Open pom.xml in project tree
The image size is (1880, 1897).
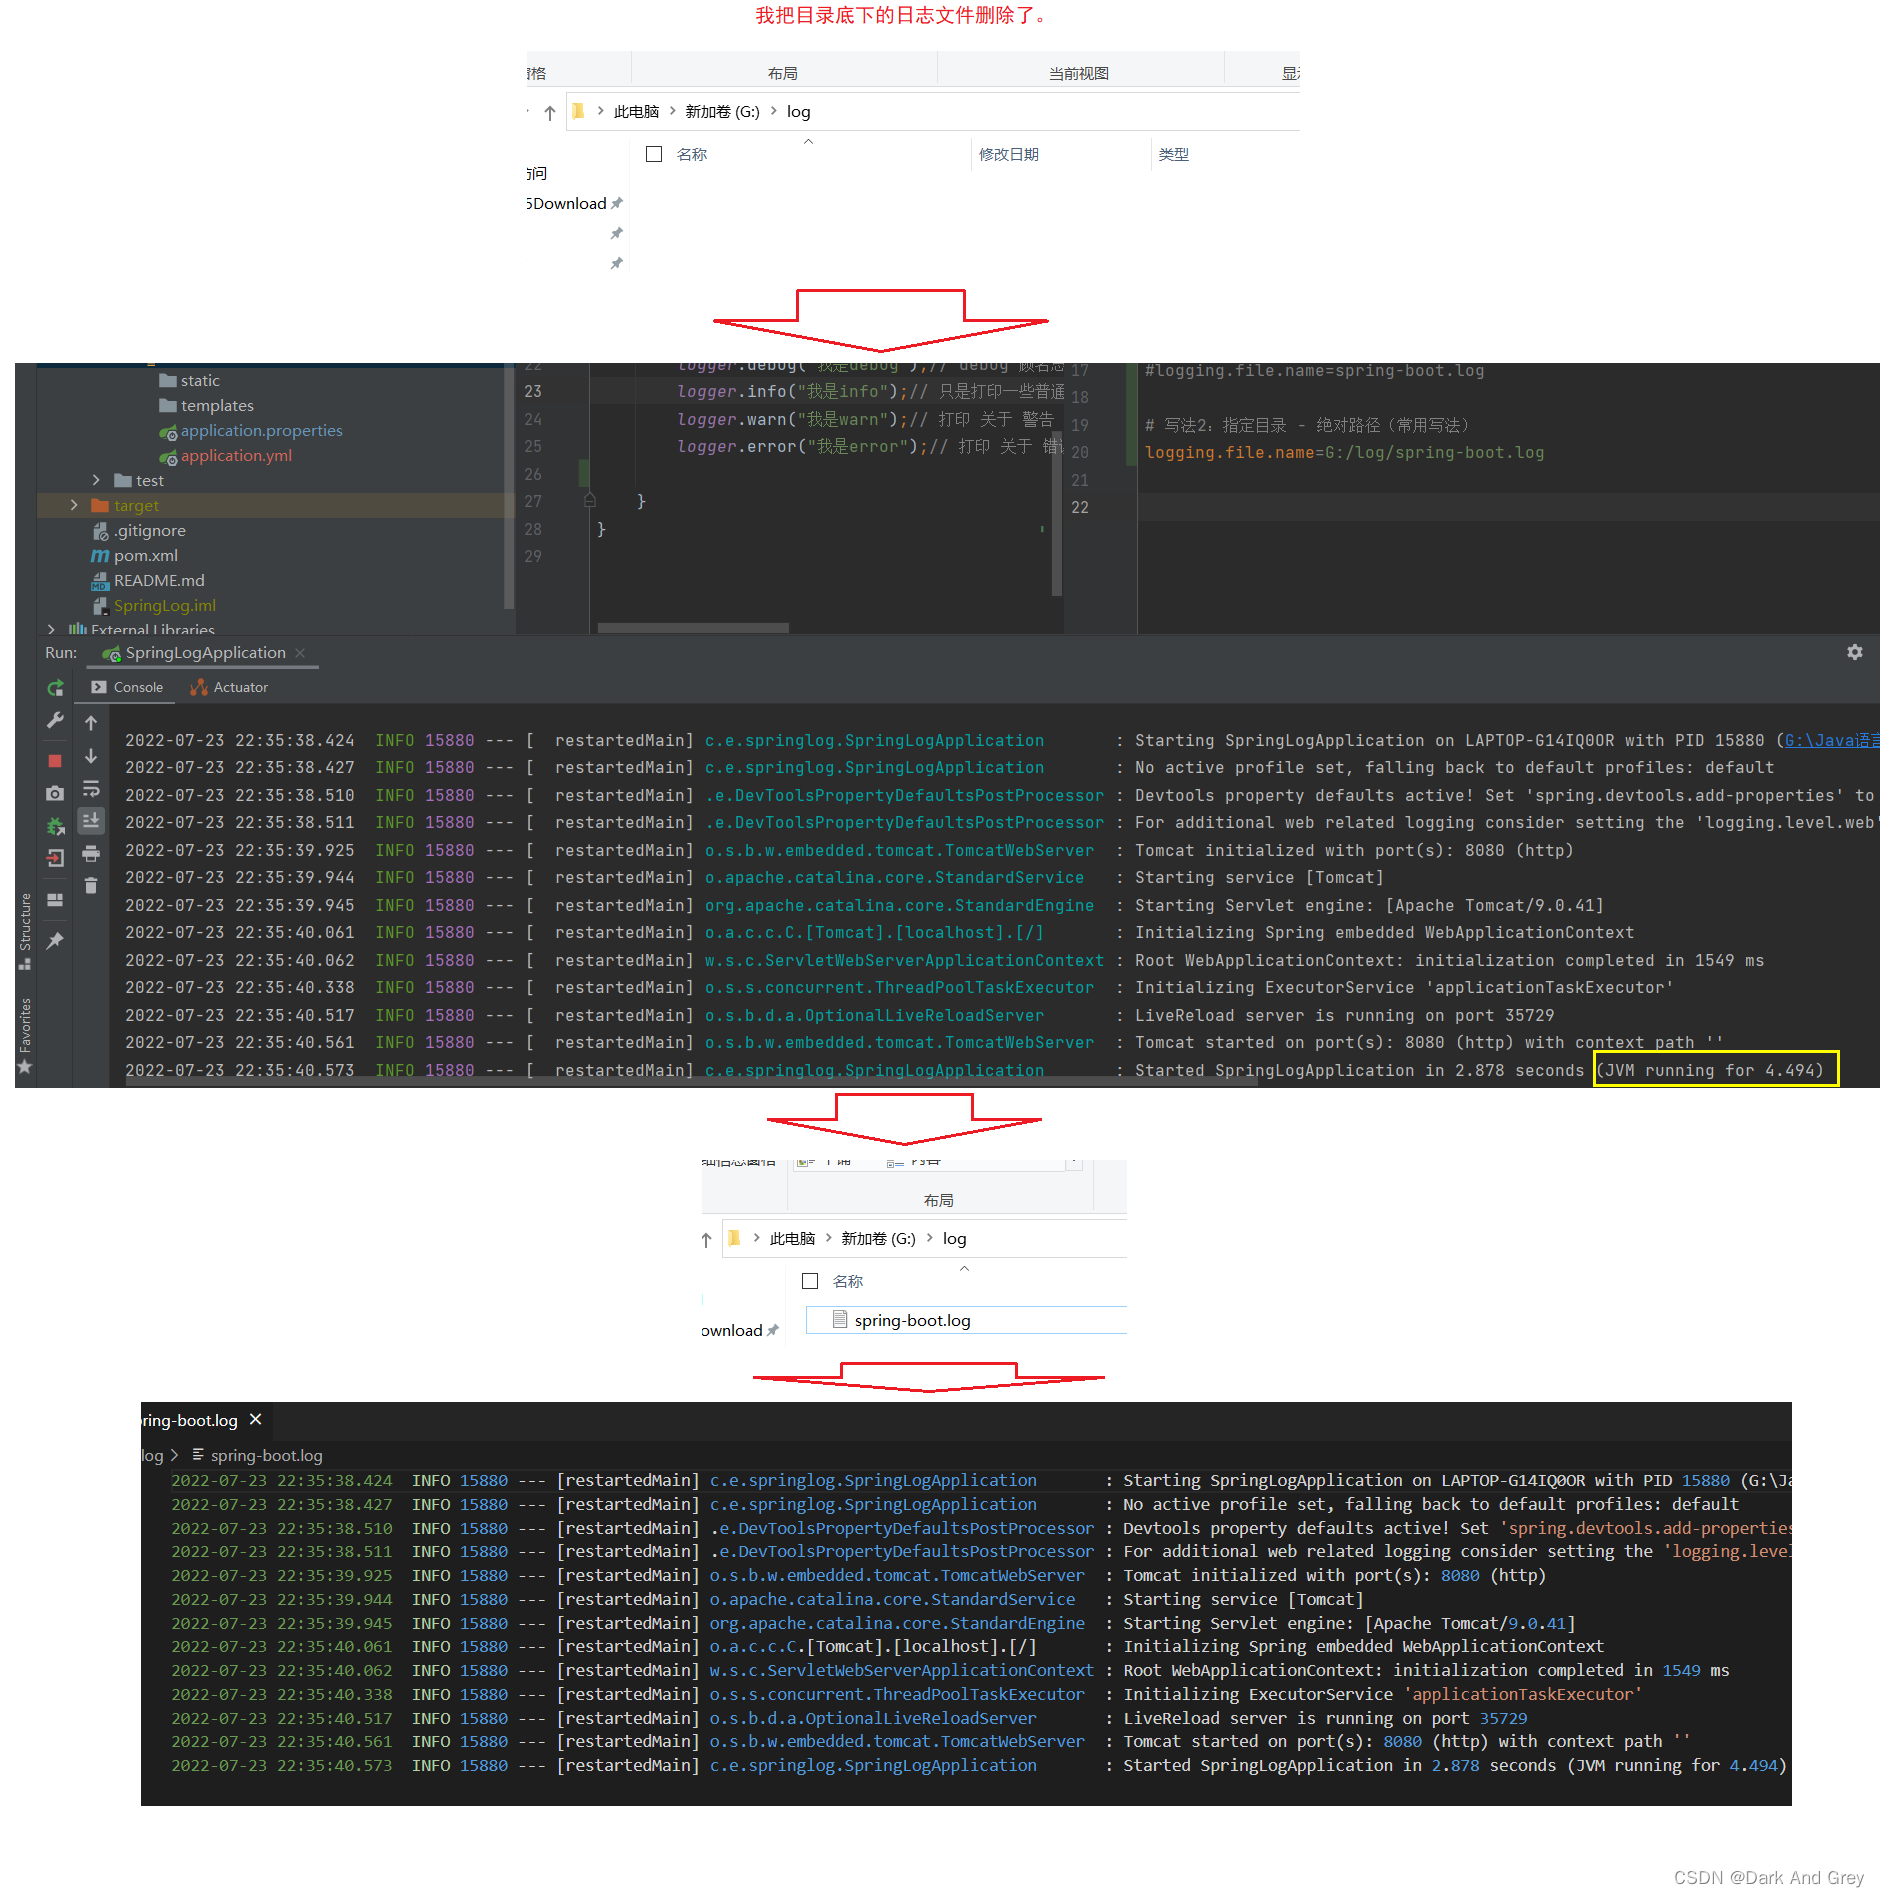135,556
